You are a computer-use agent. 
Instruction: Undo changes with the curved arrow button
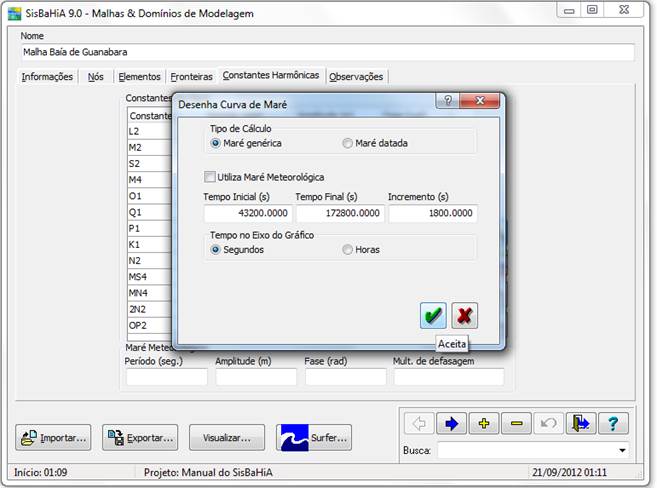point(548,423)
